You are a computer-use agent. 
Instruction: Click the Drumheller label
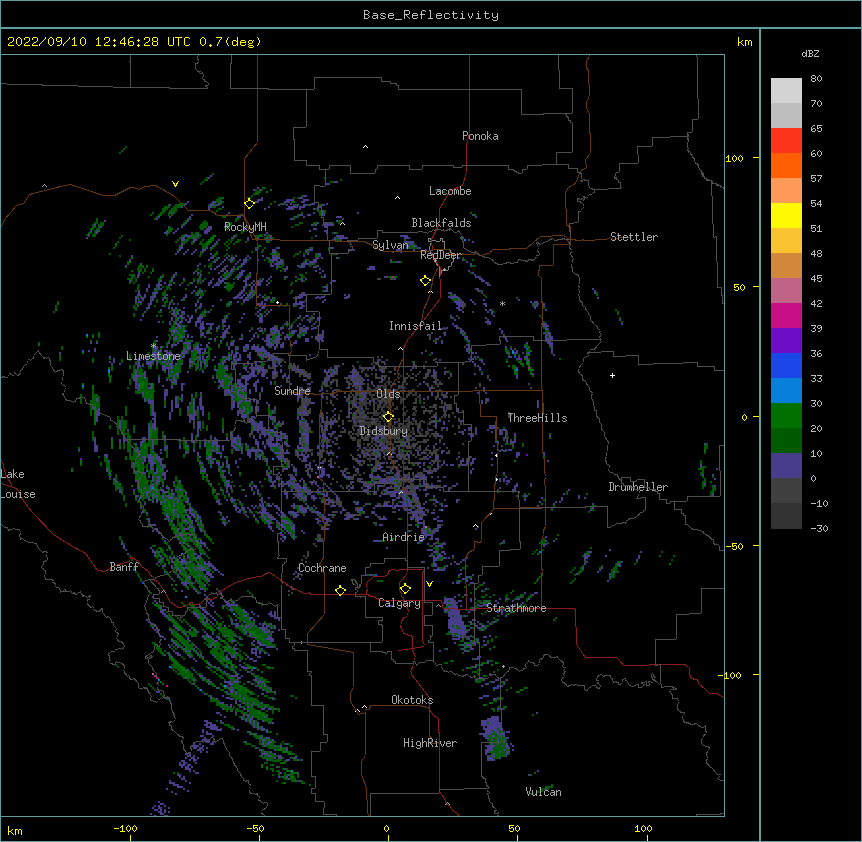click(x=638, y=487)
